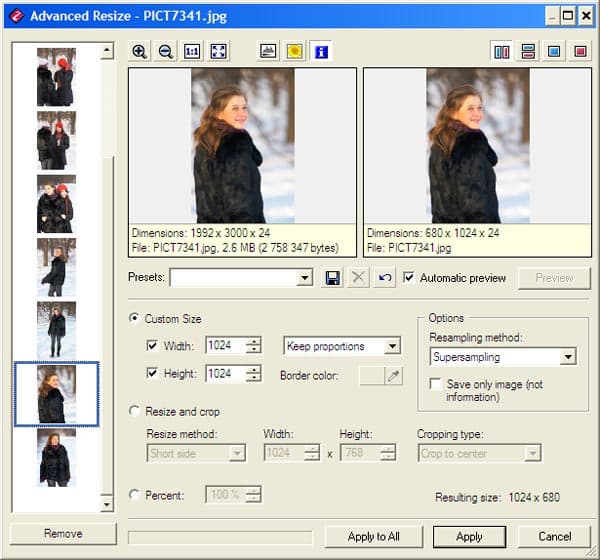The width and height of the screenshot is (600, 560).
Task: Click the greyed Preview button
Action: tap(554, 278)
